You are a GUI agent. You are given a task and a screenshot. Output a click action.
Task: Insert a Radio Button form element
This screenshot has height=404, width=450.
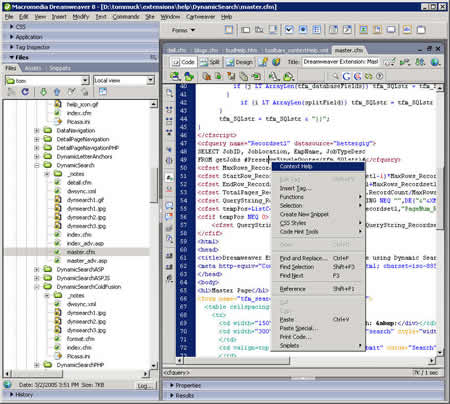click(x=303, y=30)
